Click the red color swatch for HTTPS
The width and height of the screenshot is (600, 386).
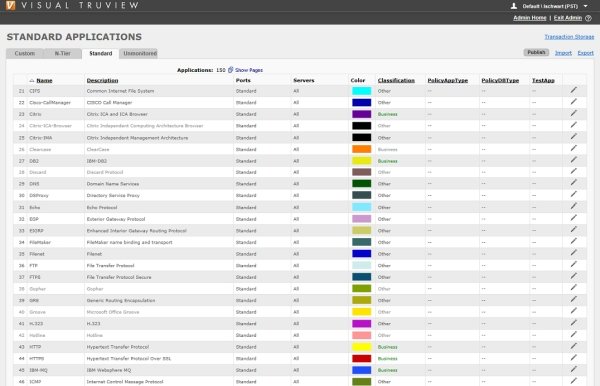361,358
